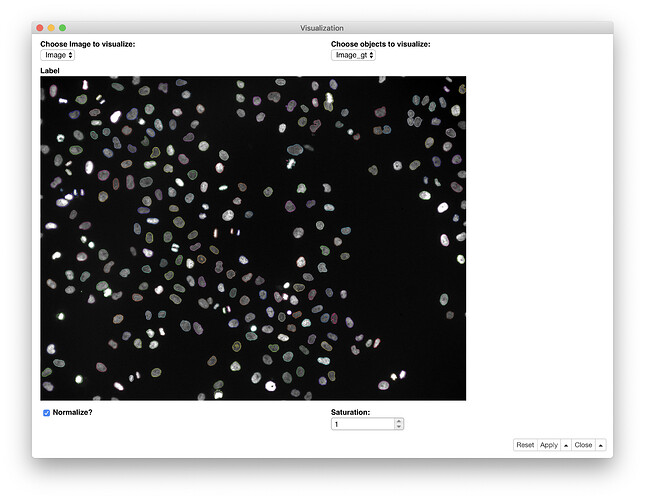The image size is (645, 500).
Task: Minimize the window with the yellow button
Action: [x=51, y=28]
